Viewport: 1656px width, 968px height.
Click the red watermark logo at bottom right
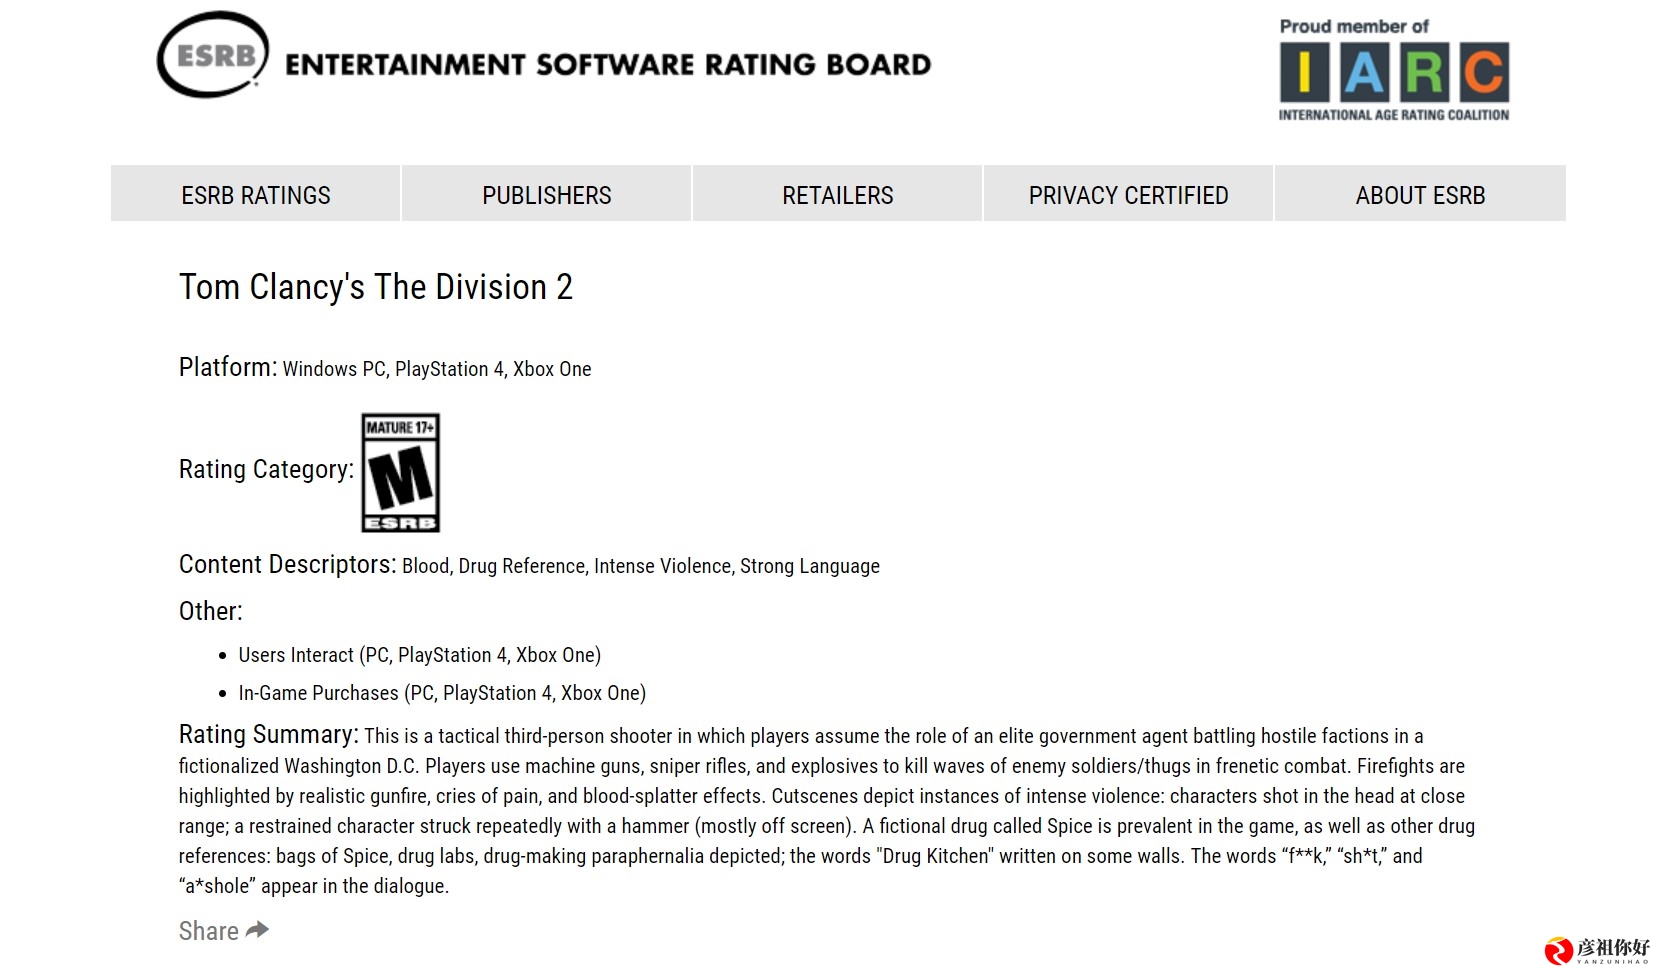(1558, 950)
